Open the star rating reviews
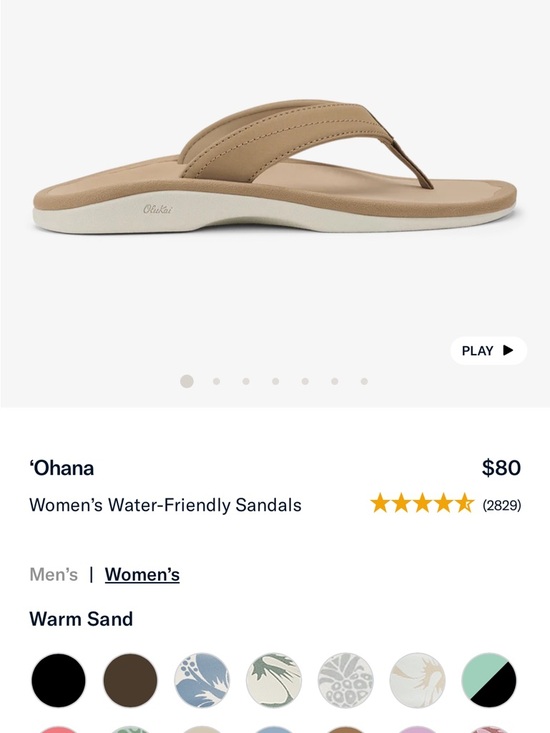Viewport: 550px width, 733px height. 422,504
